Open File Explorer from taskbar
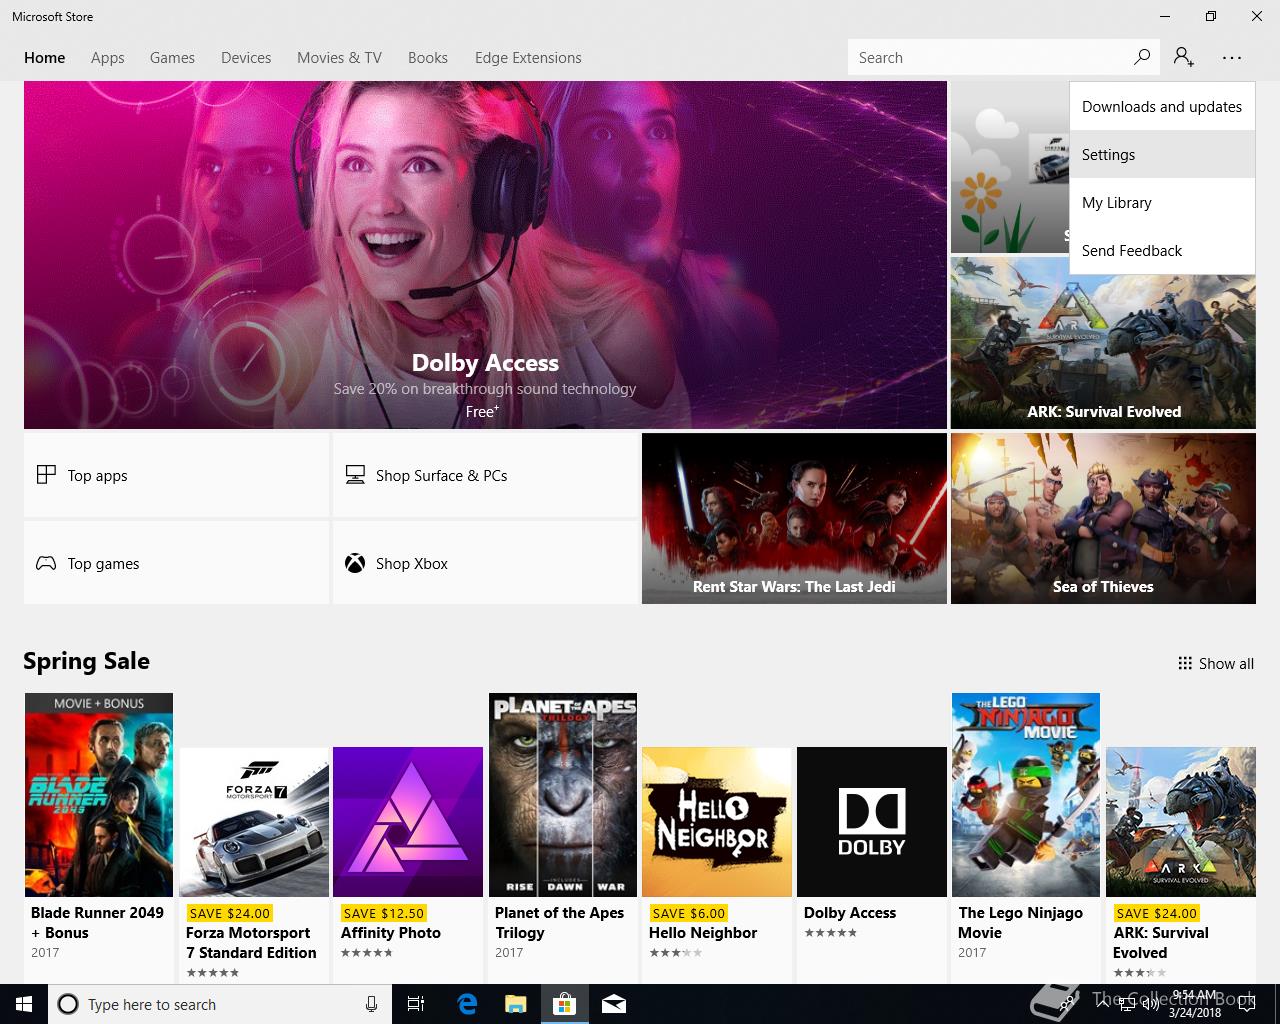The height and width of the screenshot is (1024, 1280). (516, 1004)
